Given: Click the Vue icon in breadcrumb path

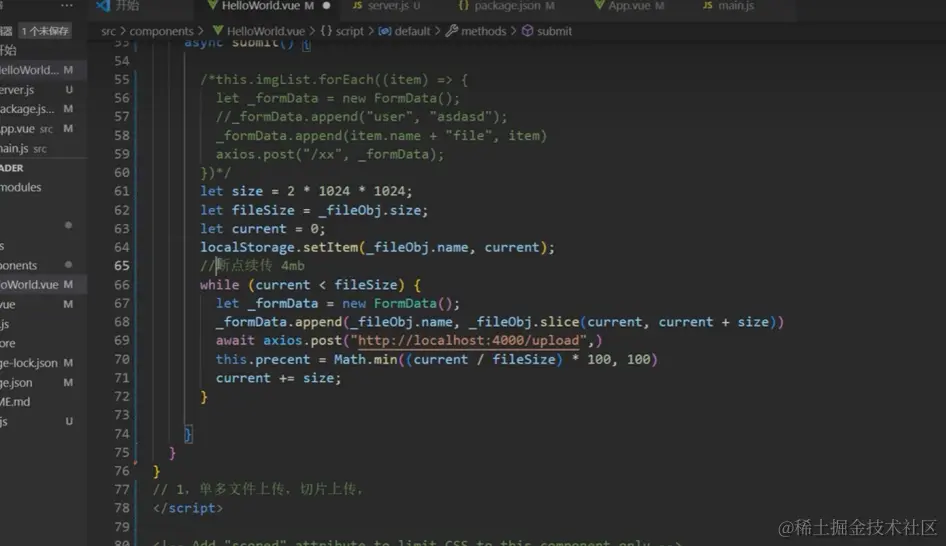Looking at the screenshot, I should point(218,31).
